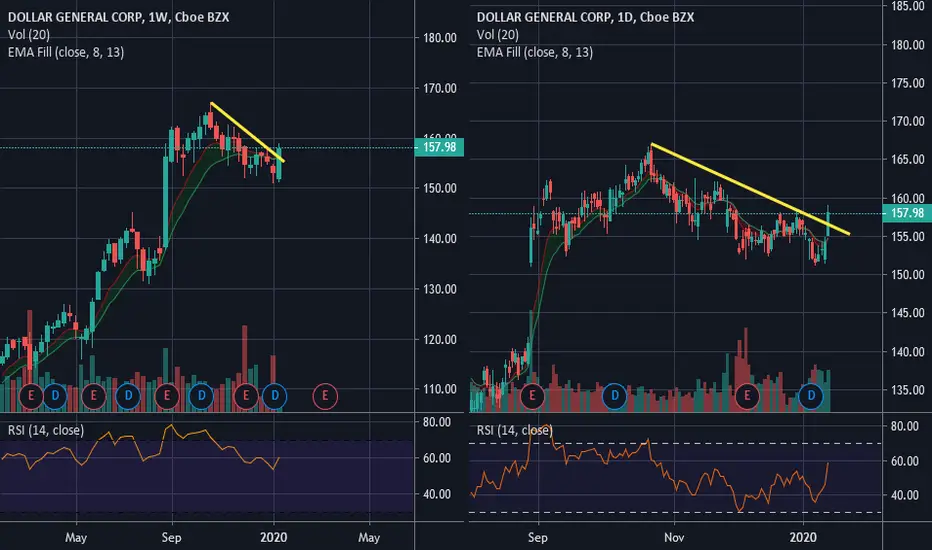Click the 157.98 price label on weekly chart
The width and height of the screenshot is (932, 550).
pos(439,147)
